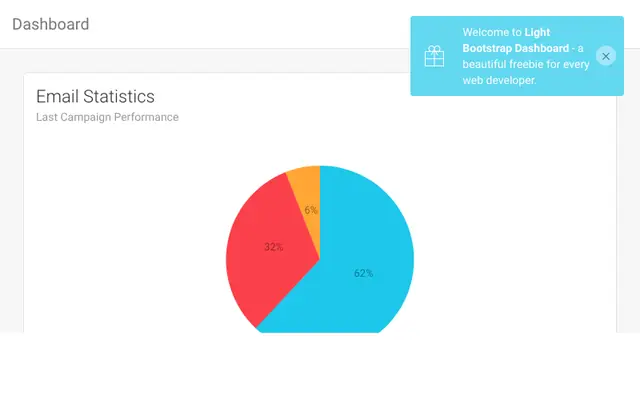Click "Welcome to" text in the notification
The image size is (640, 400).
[492, 32]
